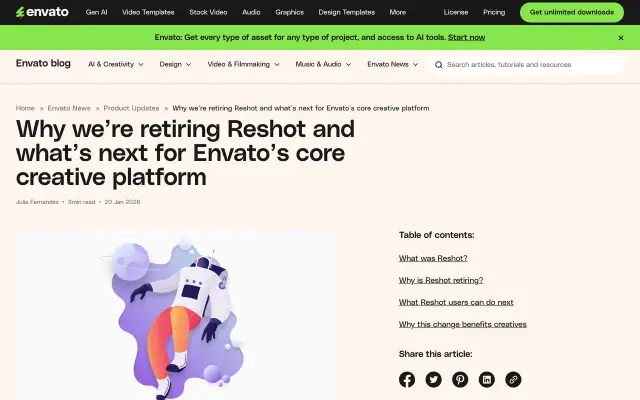
Task: Expand Envato News dropdown
Action: pyautogui.click(x=393, y=64)
